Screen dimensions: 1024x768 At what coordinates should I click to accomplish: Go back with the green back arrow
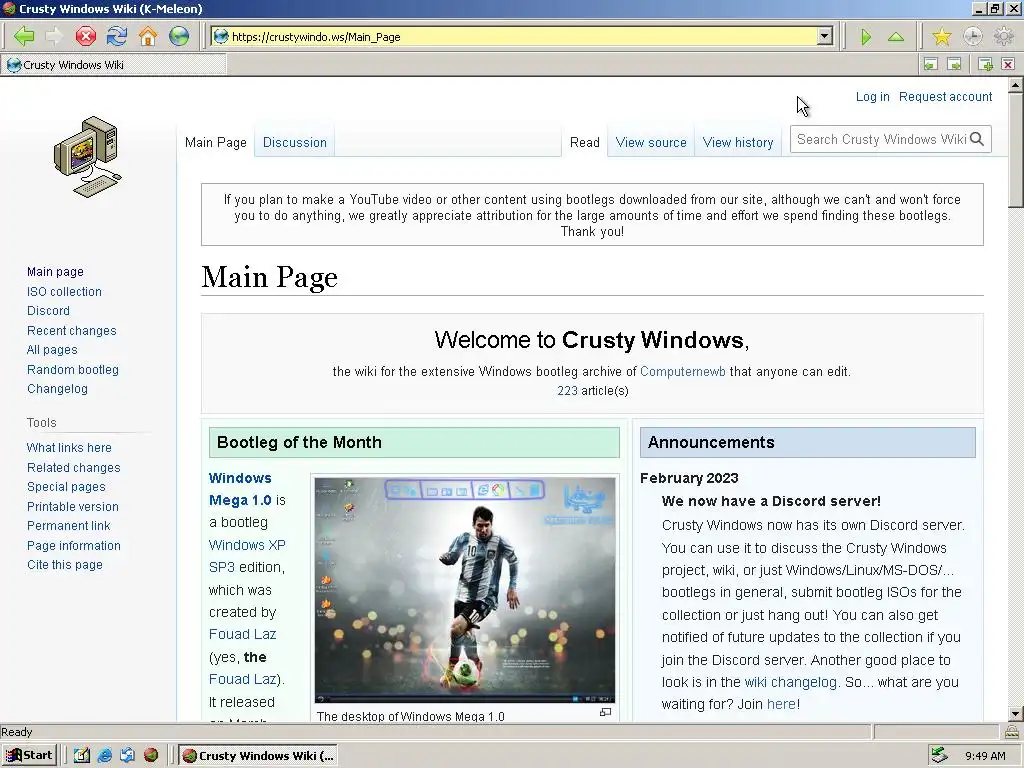(x=24, y=37)
